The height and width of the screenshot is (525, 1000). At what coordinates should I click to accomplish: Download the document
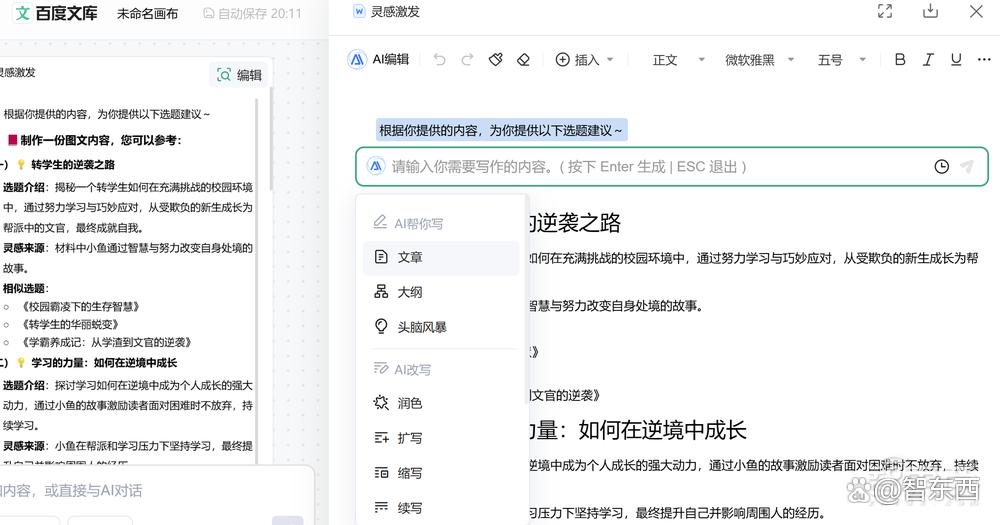(930, 11)
